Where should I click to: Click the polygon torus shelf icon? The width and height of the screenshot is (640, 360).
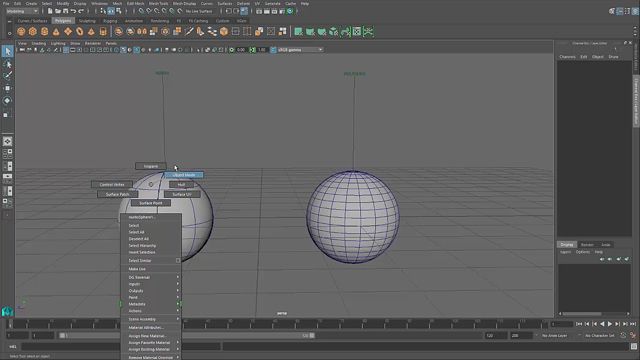click(x=80, y=31)
